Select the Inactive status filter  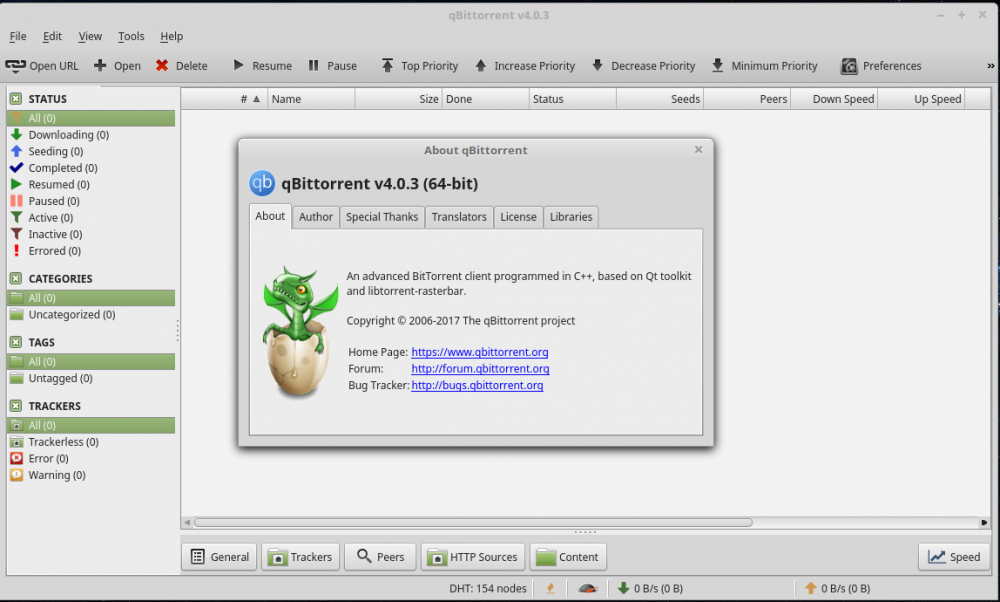91,234
